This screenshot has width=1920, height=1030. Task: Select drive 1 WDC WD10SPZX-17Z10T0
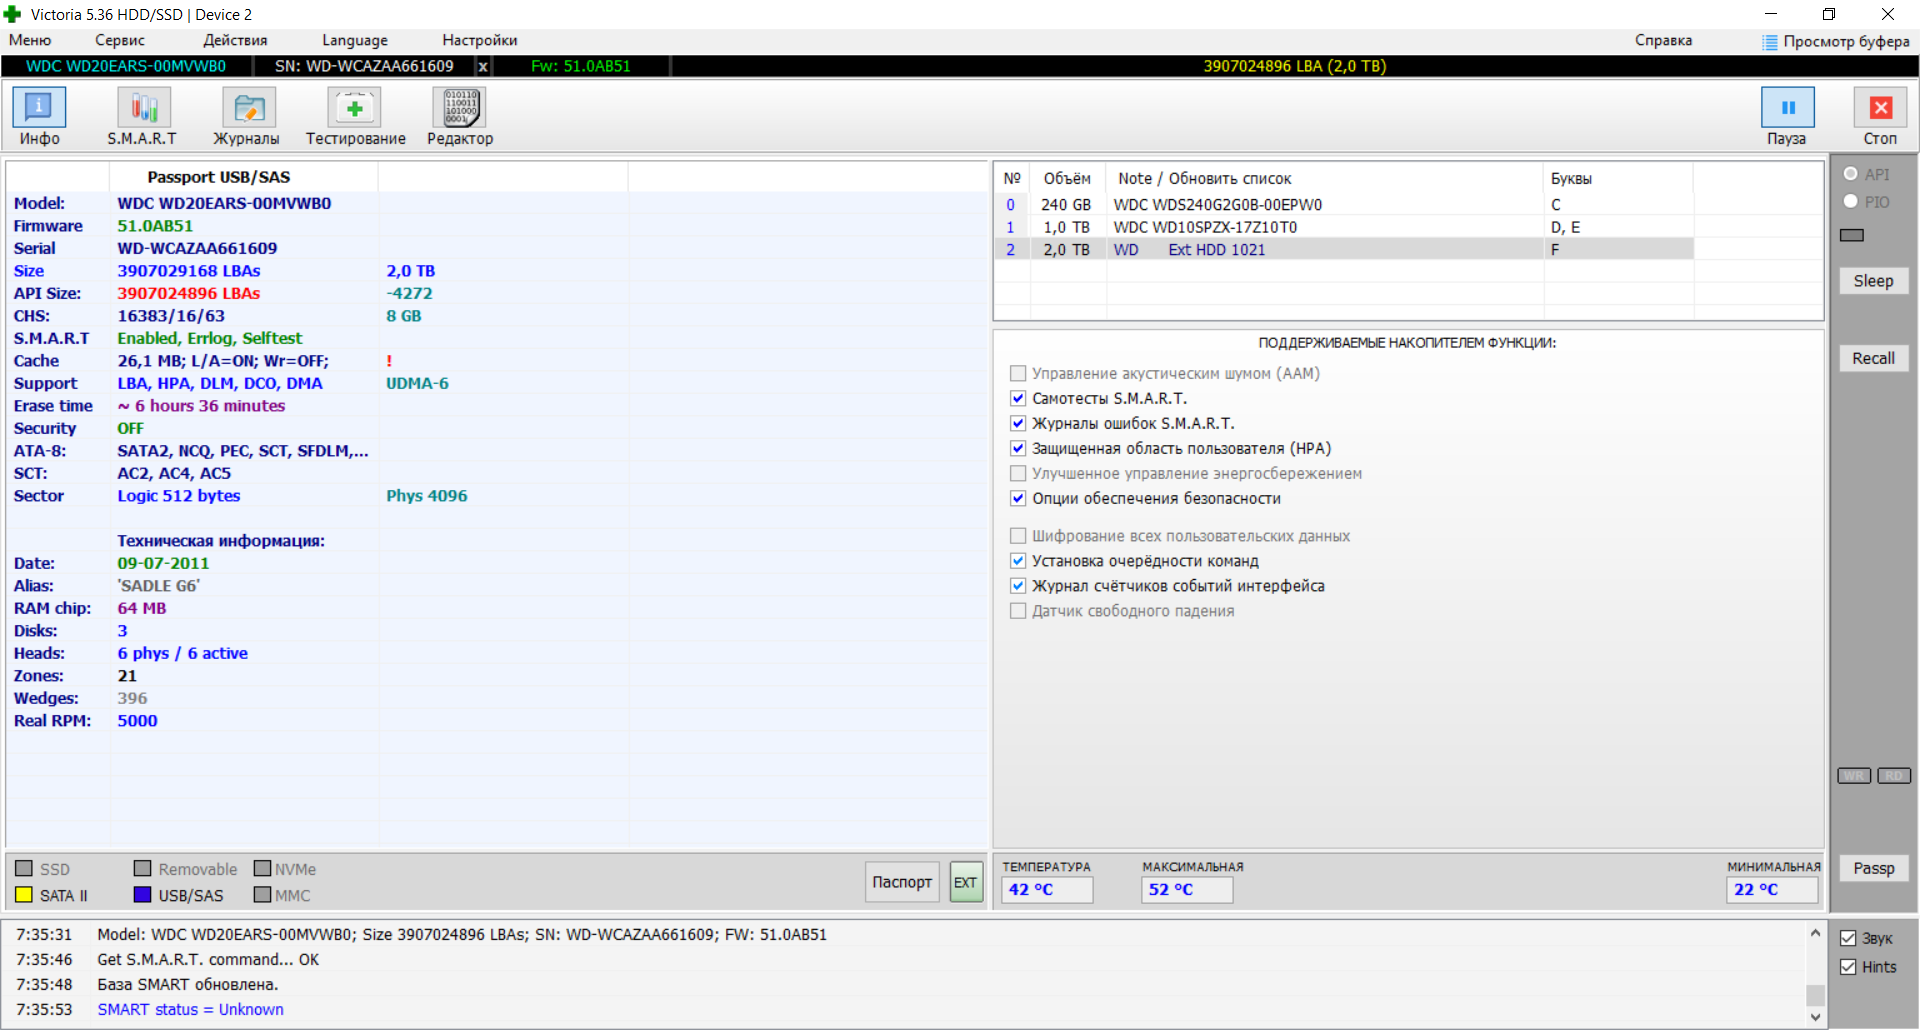coord(1344,227)
